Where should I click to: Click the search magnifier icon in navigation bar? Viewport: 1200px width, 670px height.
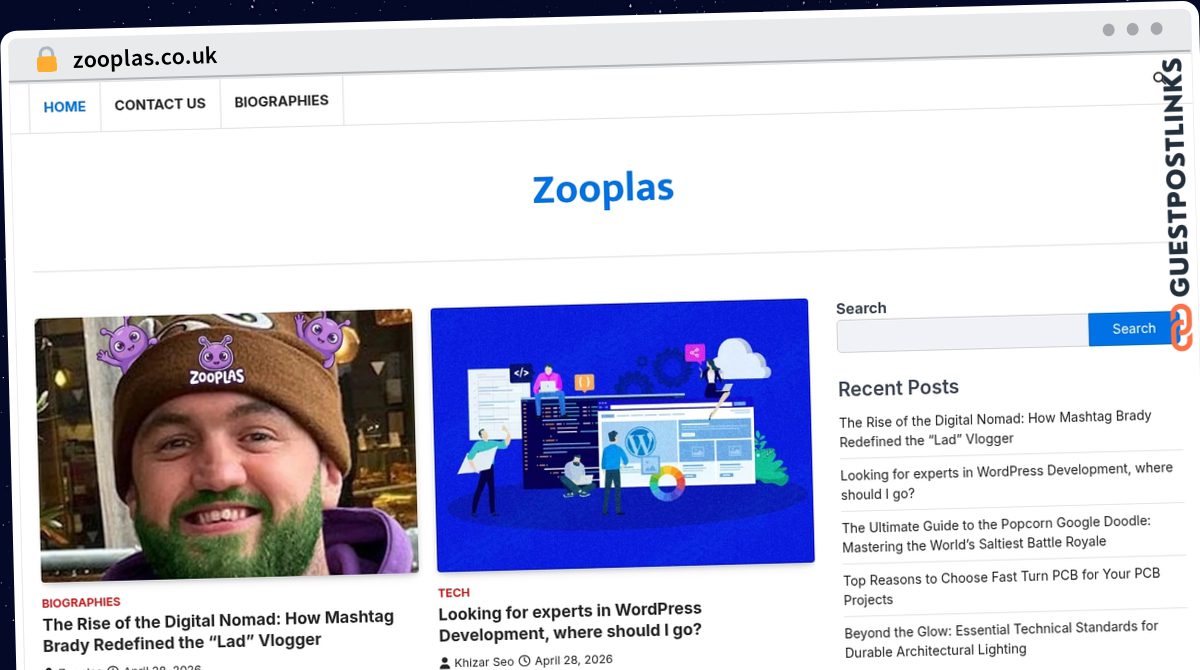point(1160,78)
